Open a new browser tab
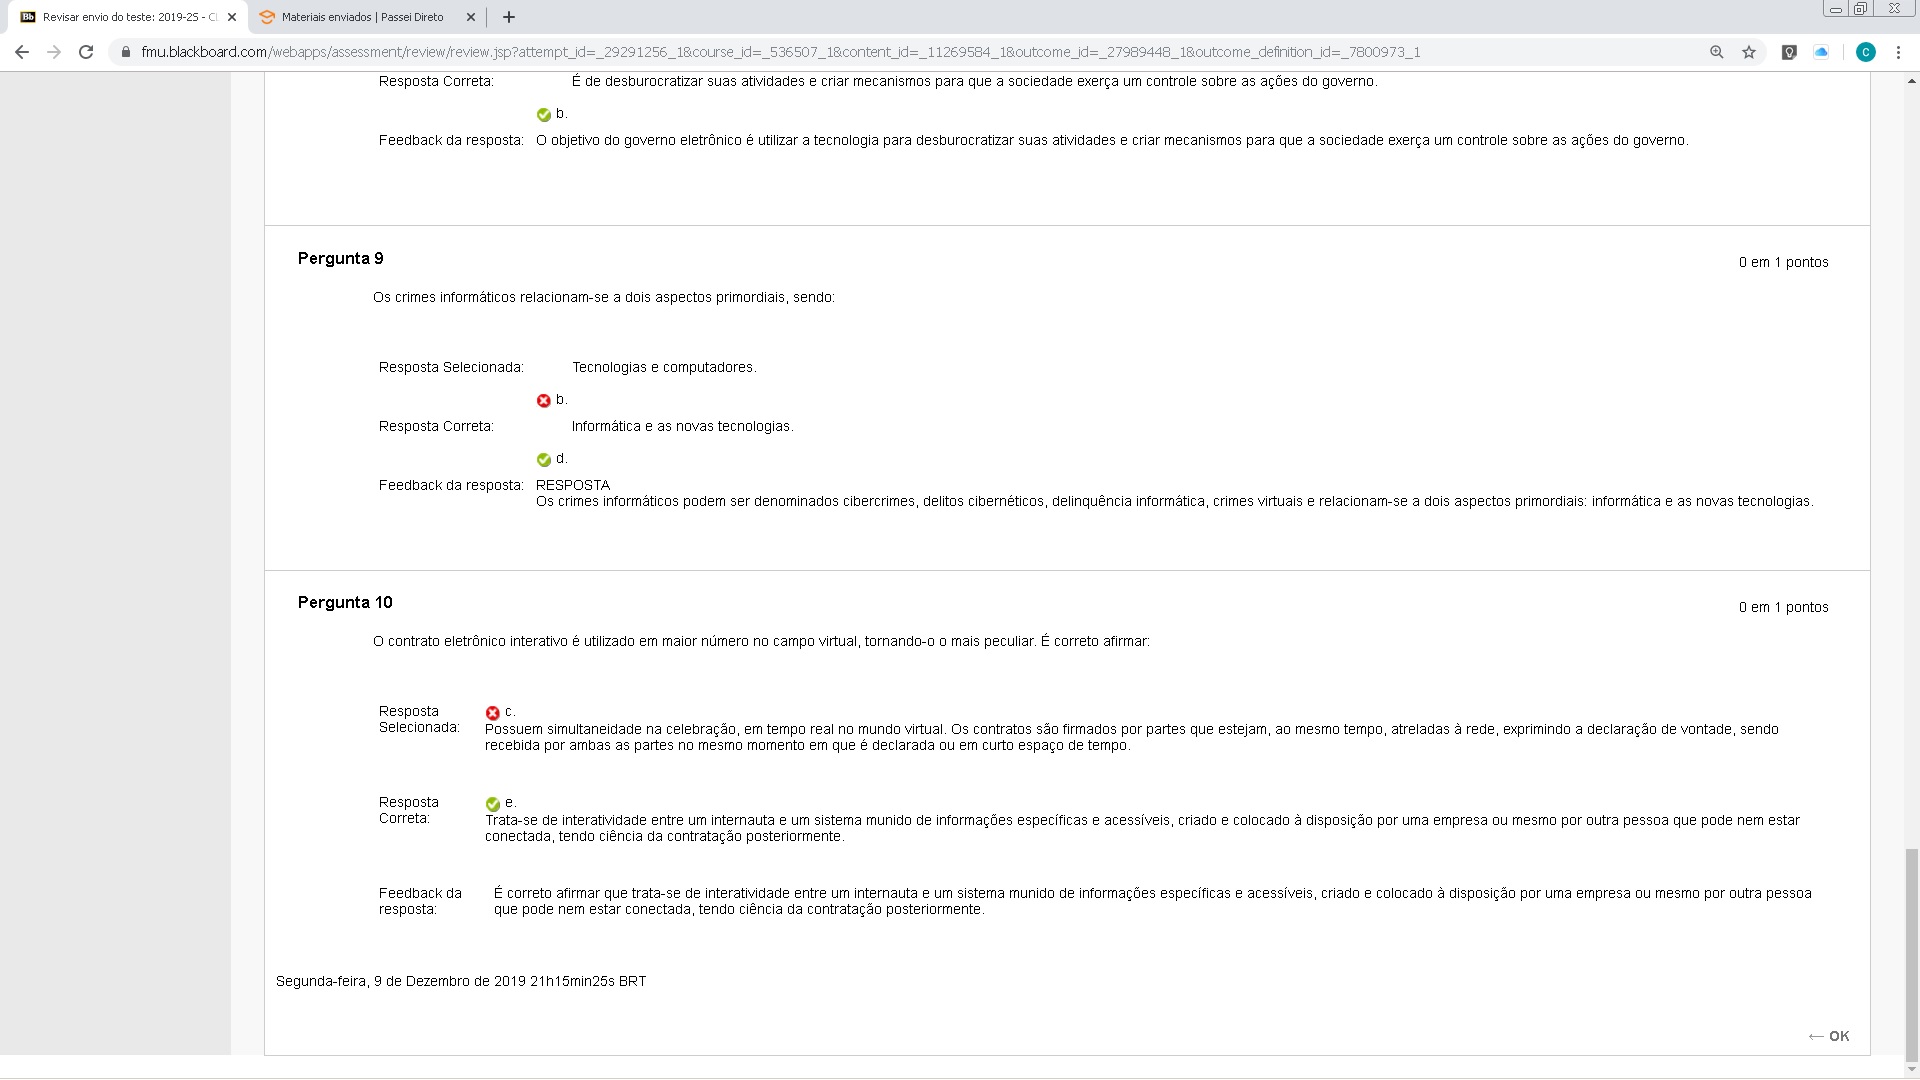 tap(509, 17)
